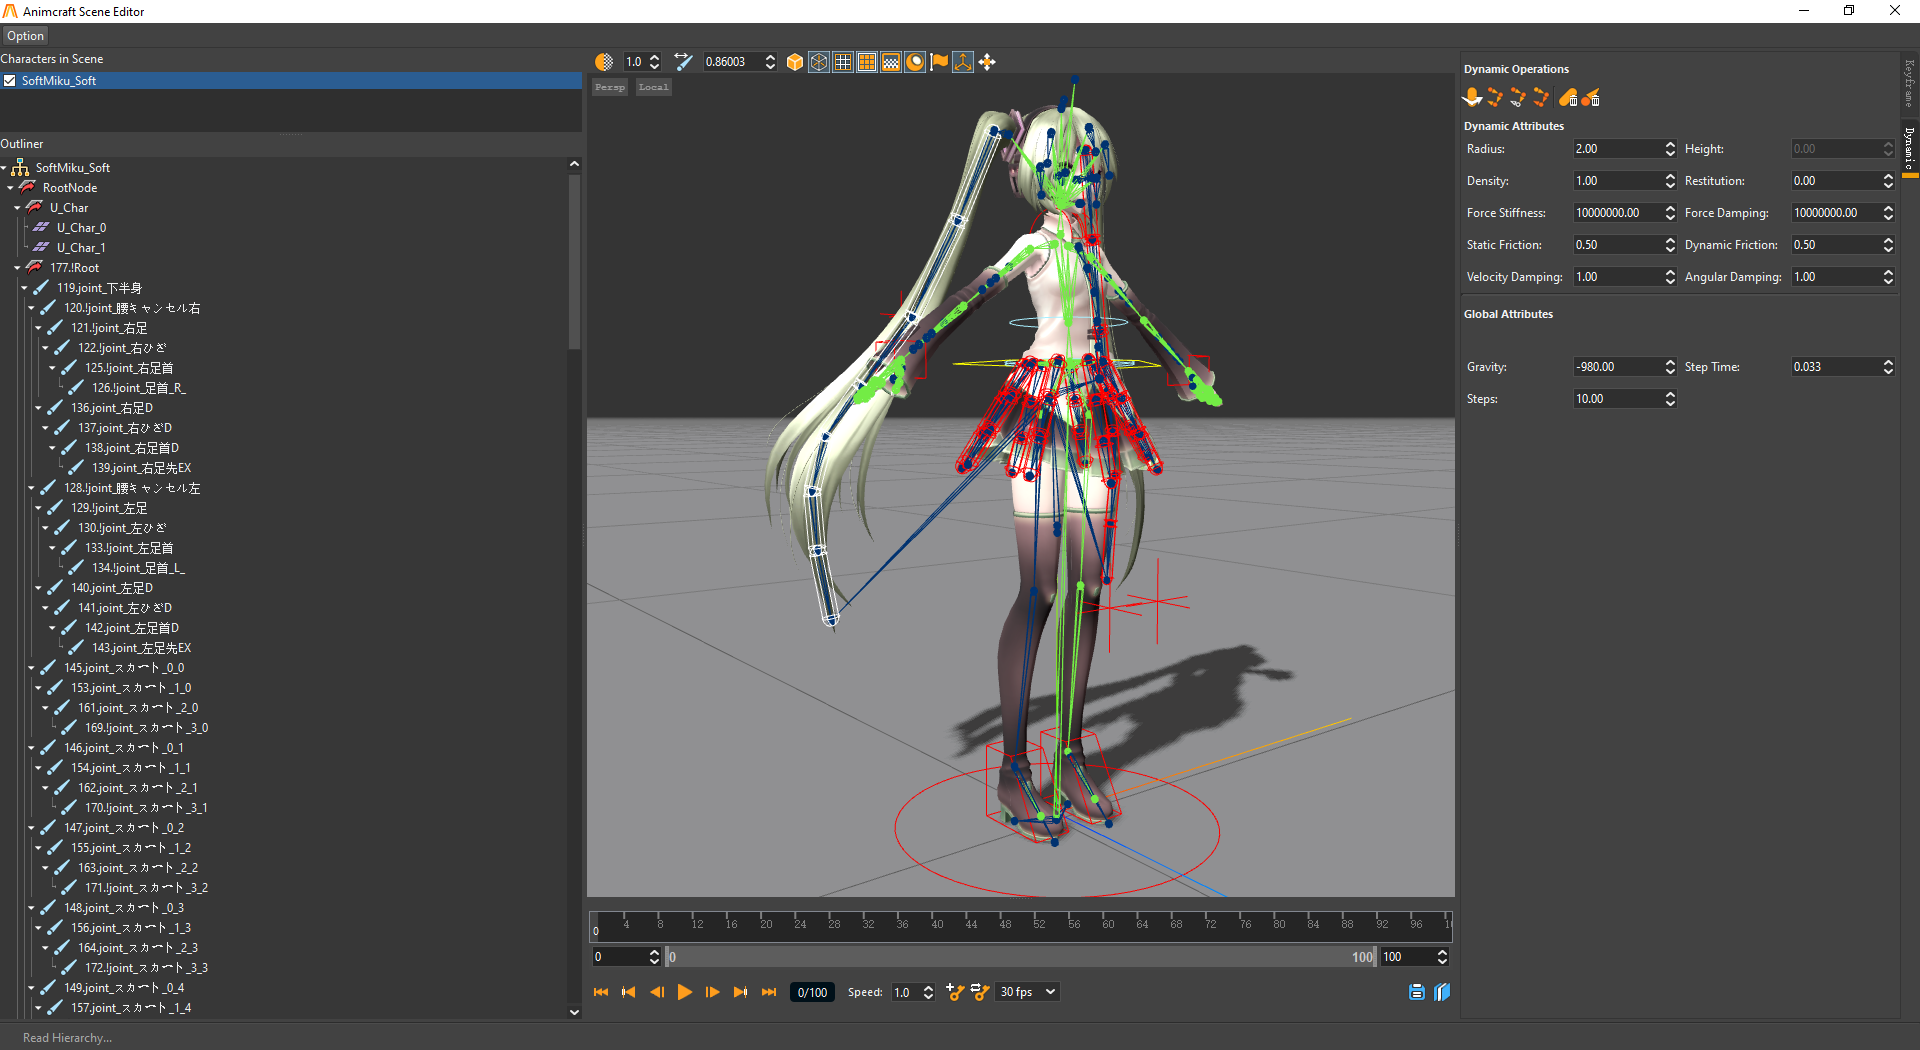Click the Persp view label button
The width and height of the screenshot is (1920, 1050).
pyautogui.click(x=610, y=87)
